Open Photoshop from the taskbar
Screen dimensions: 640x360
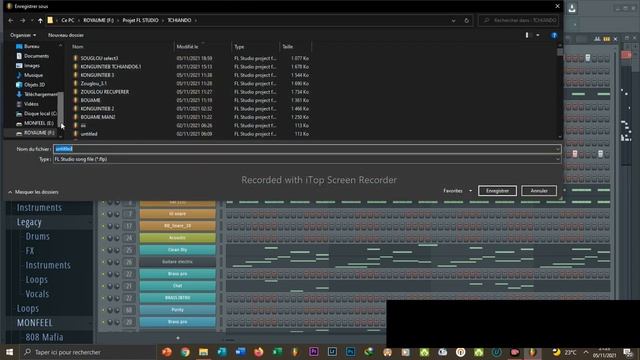point(351,352)
